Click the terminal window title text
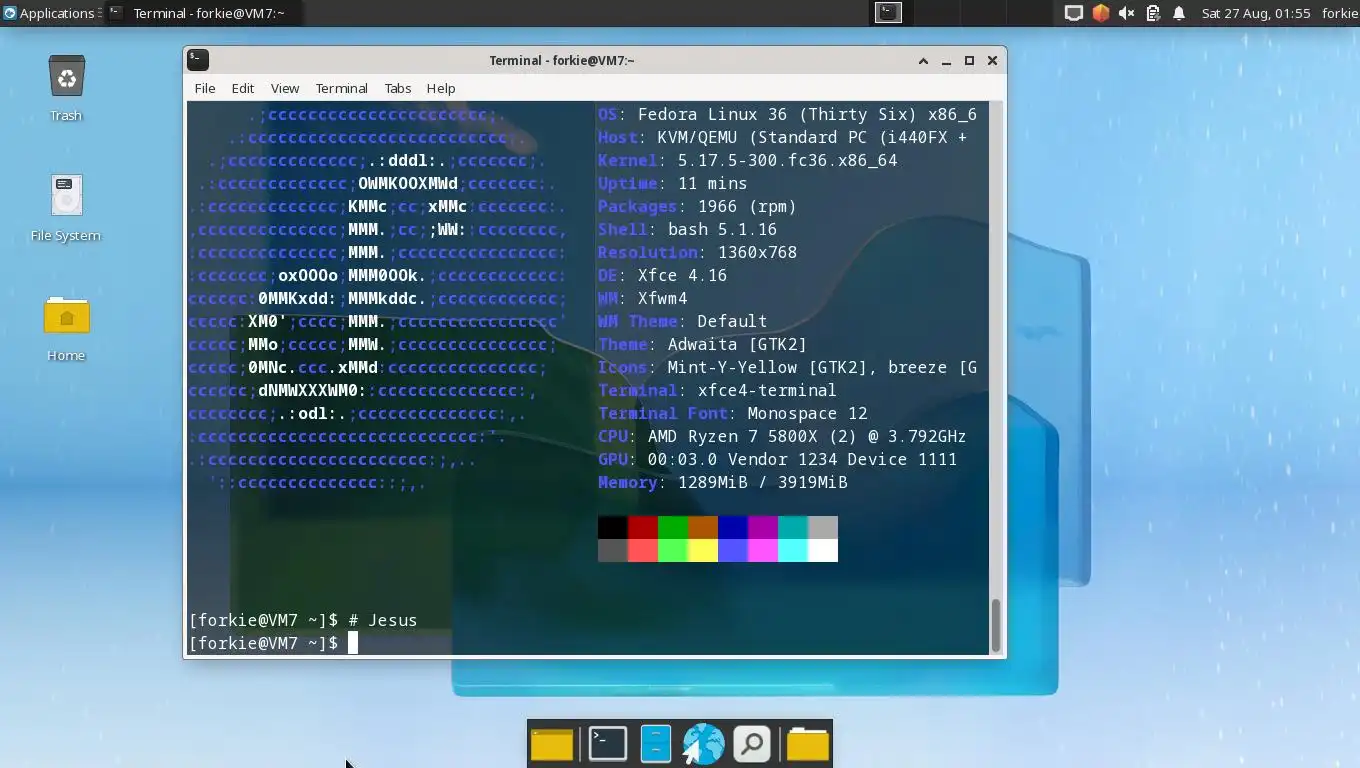Viewport: 1360px width, 768px height. click(562, 60)
